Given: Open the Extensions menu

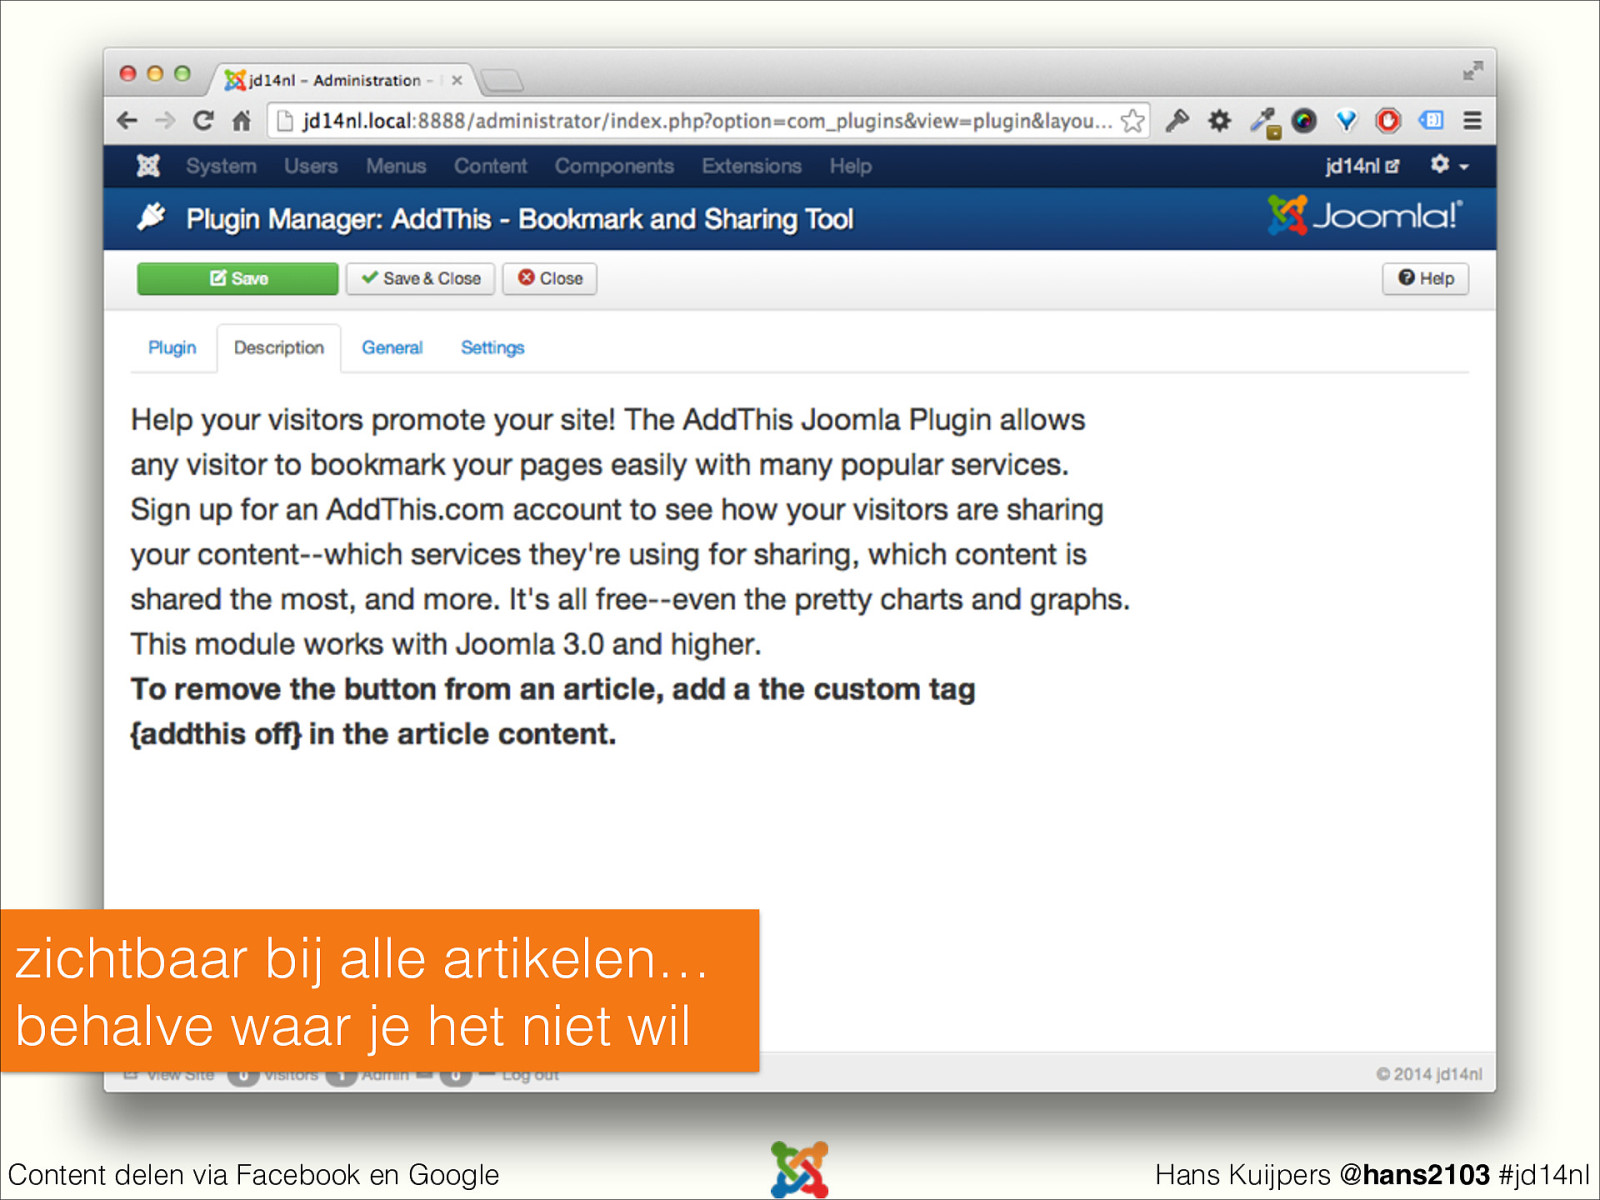Looking at the screenshot, I should (x=751, y=166).
